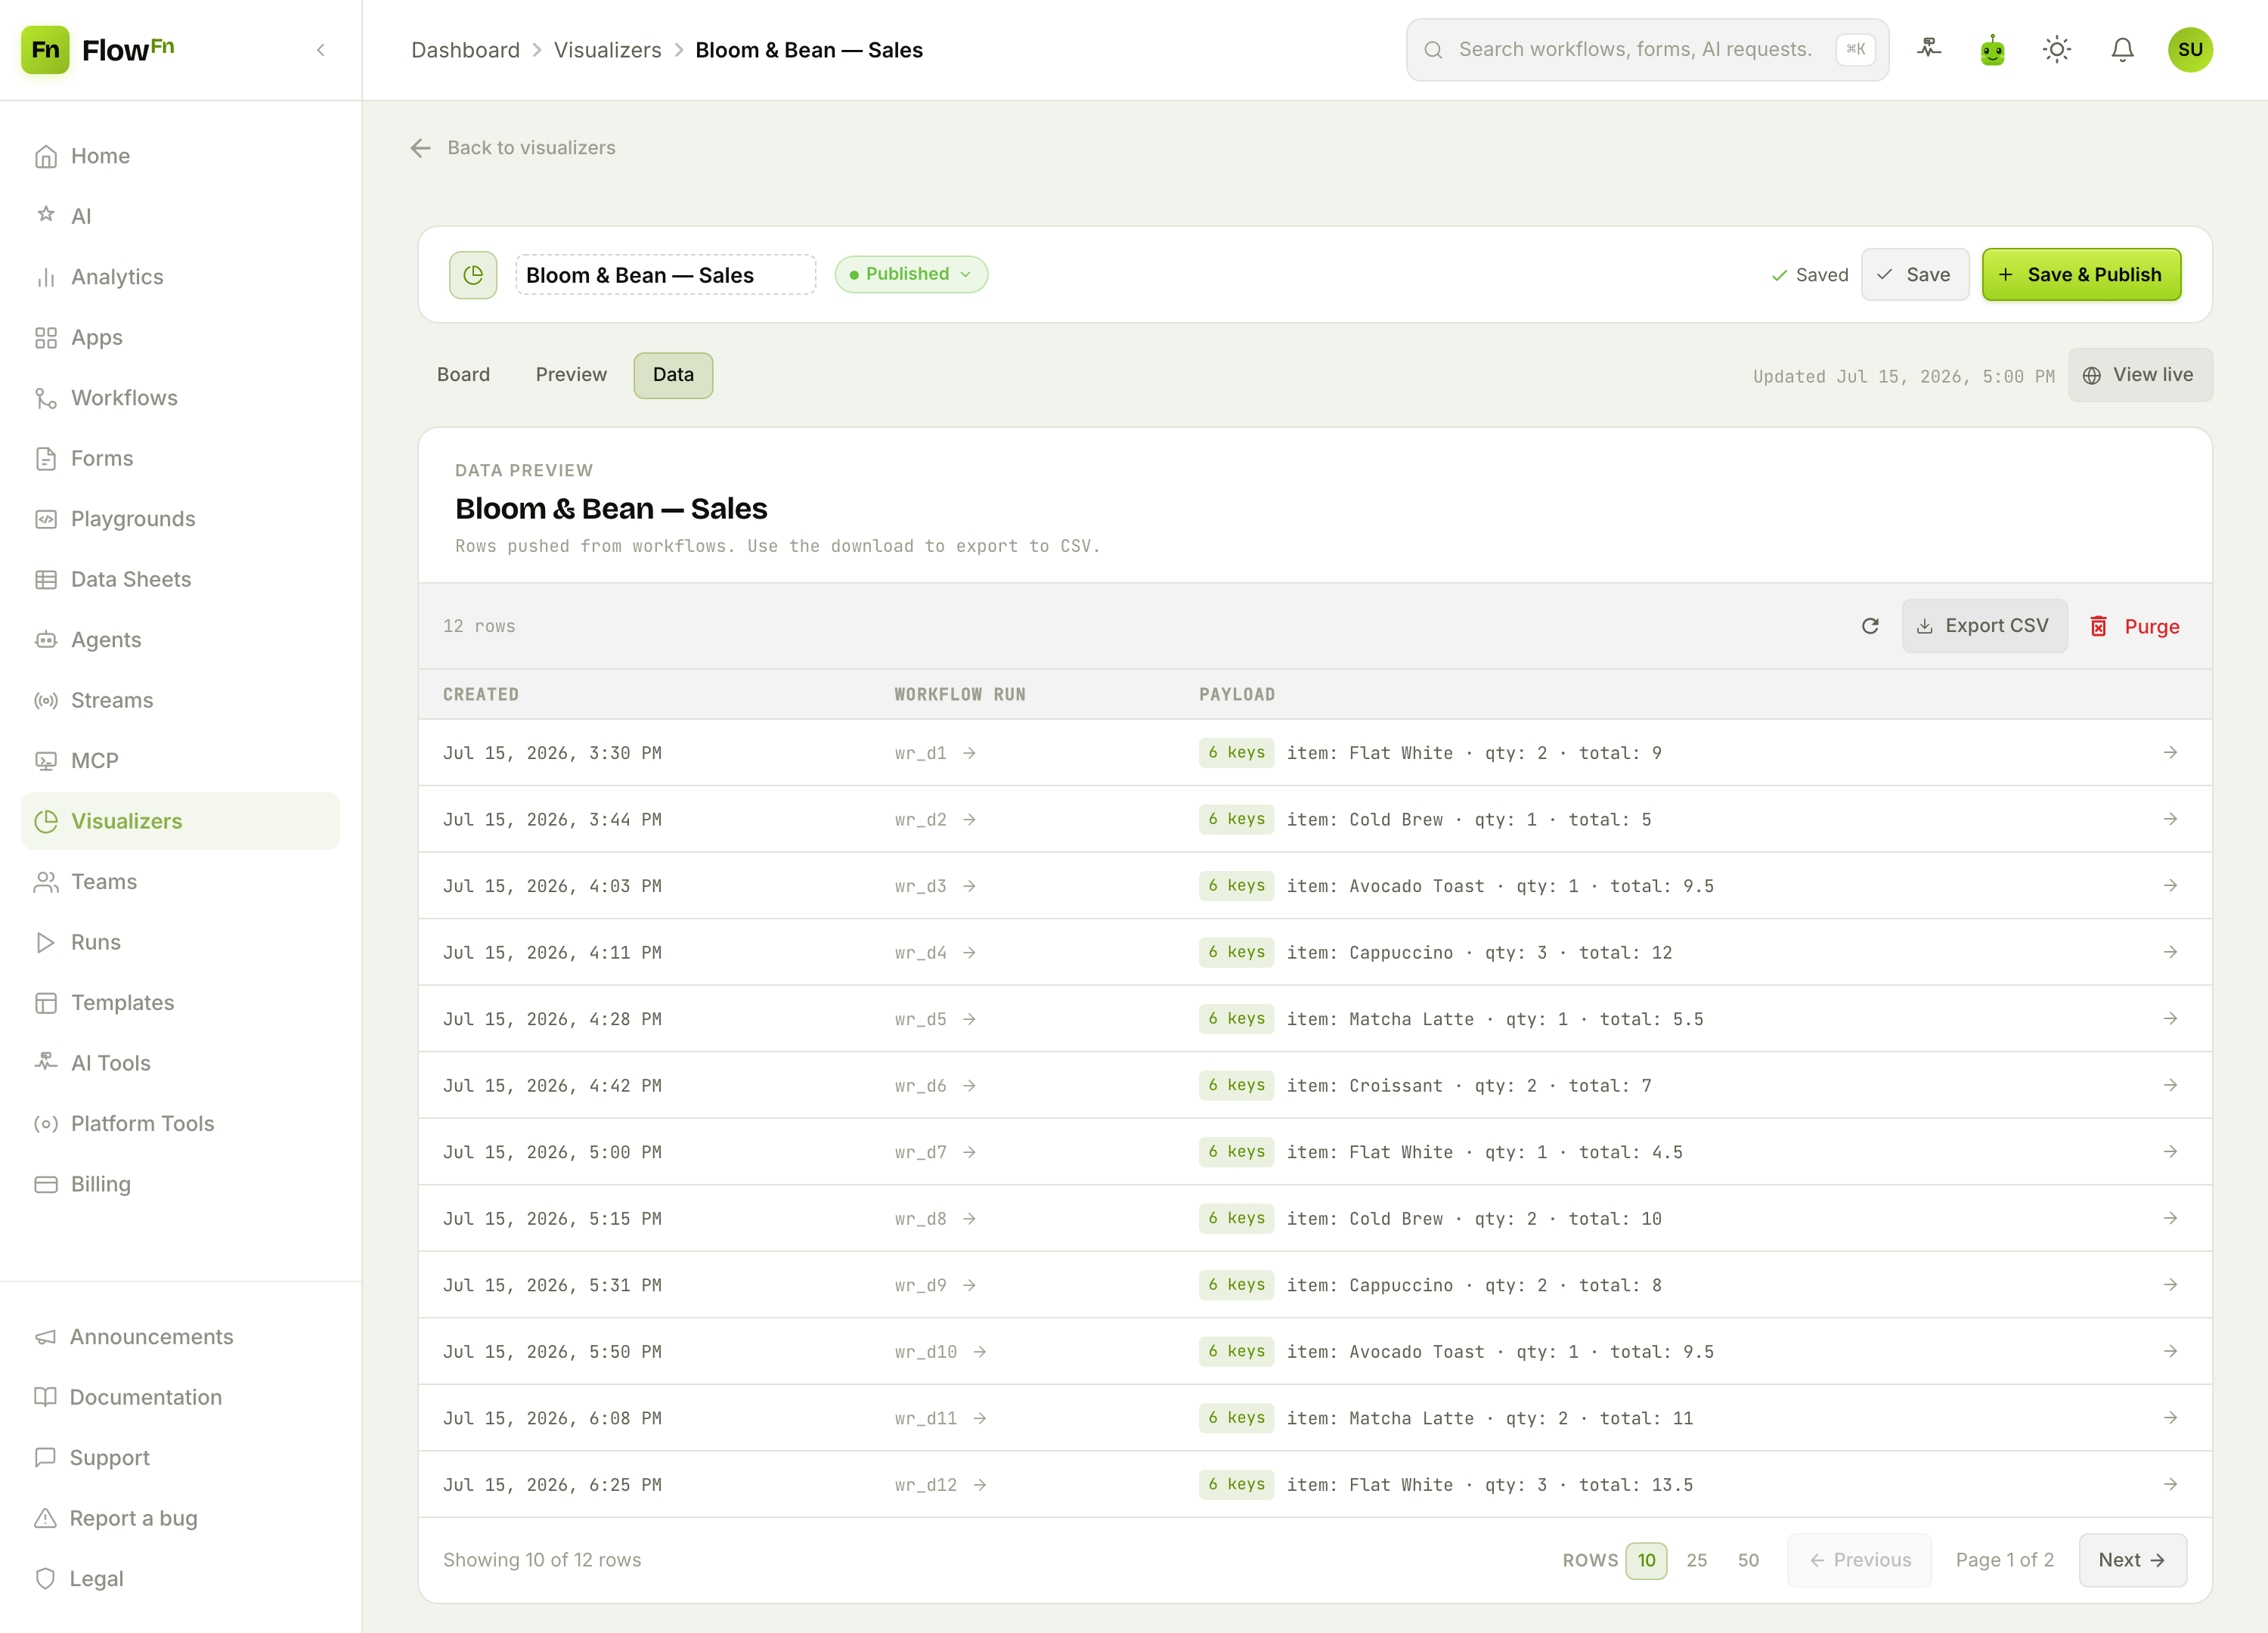
Task: Open Documentation in sidebar
Action: pos(180,1397)
